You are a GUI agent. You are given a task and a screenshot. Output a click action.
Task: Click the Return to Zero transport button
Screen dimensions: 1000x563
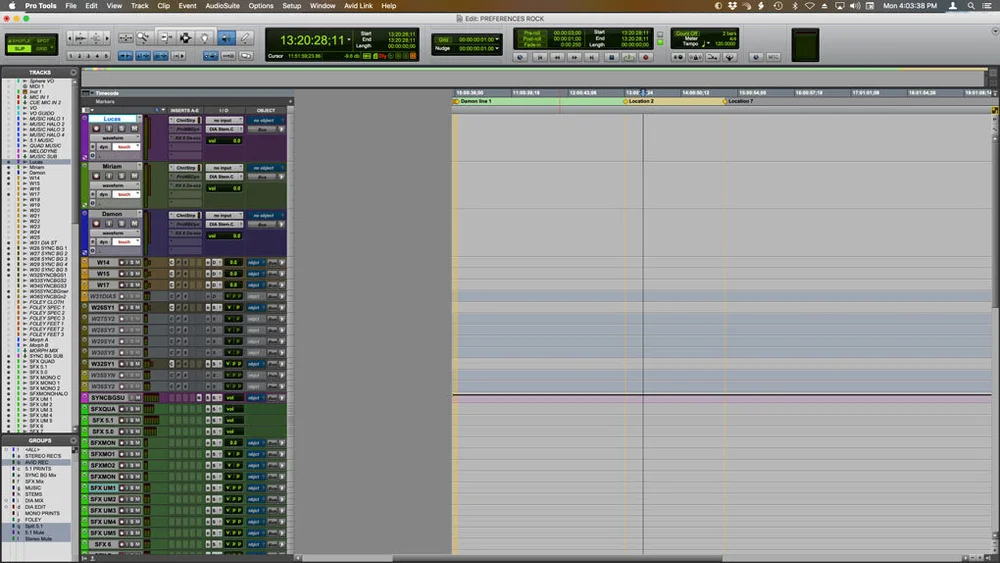coord(540,57)
